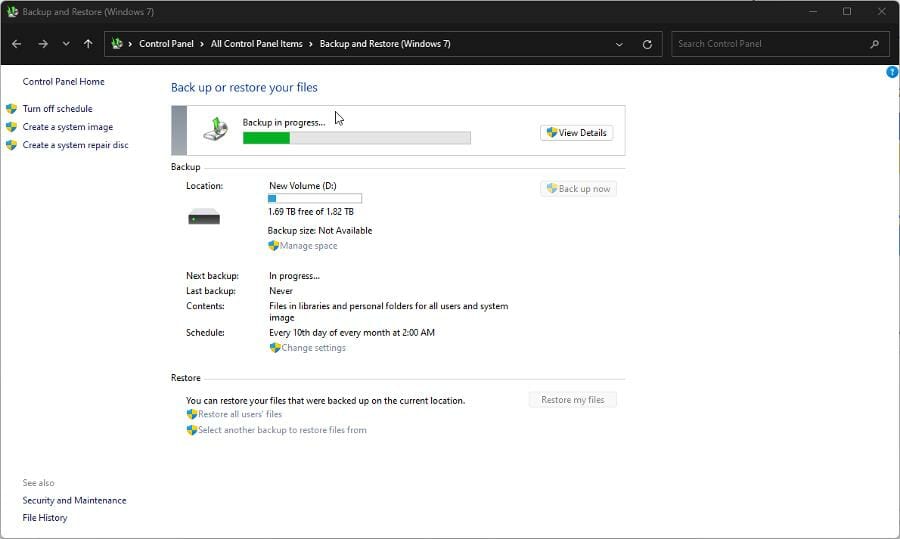The height and width of the screenshot is (539, 900).
Task: Open the Change settings link
Action: [313, 348]
